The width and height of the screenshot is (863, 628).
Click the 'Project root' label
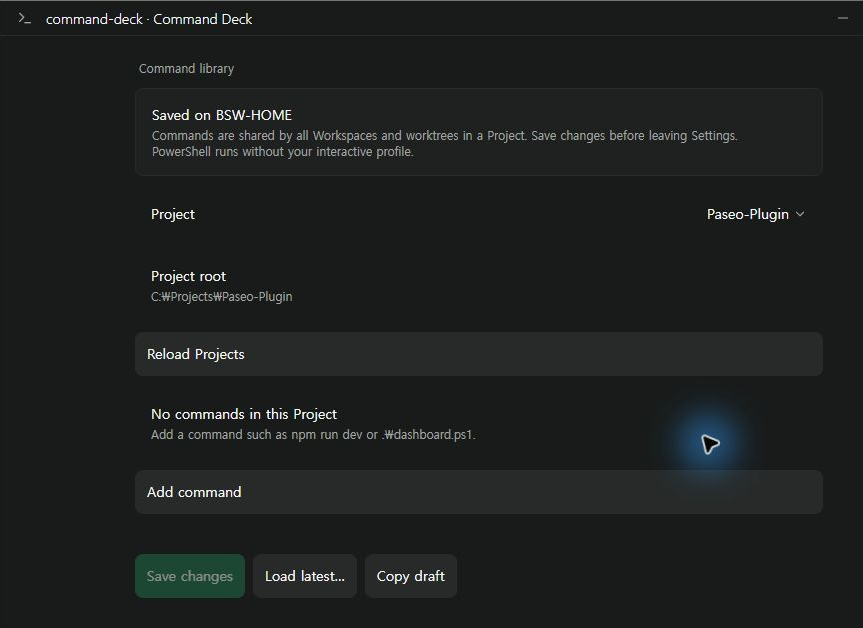[188, 276]
